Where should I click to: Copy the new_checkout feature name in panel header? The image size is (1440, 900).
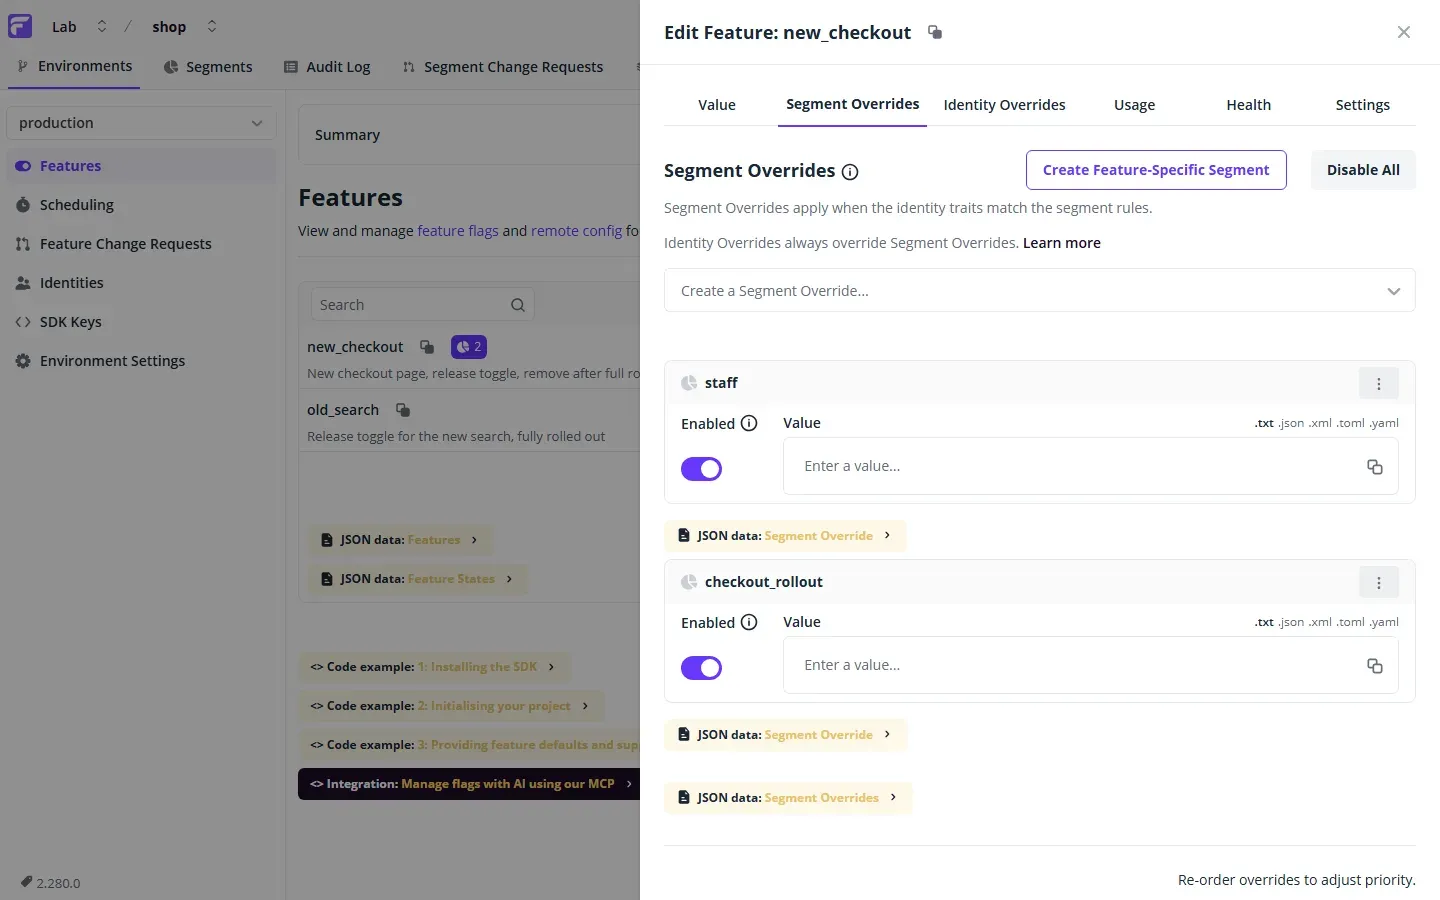(x=935, y=32)
